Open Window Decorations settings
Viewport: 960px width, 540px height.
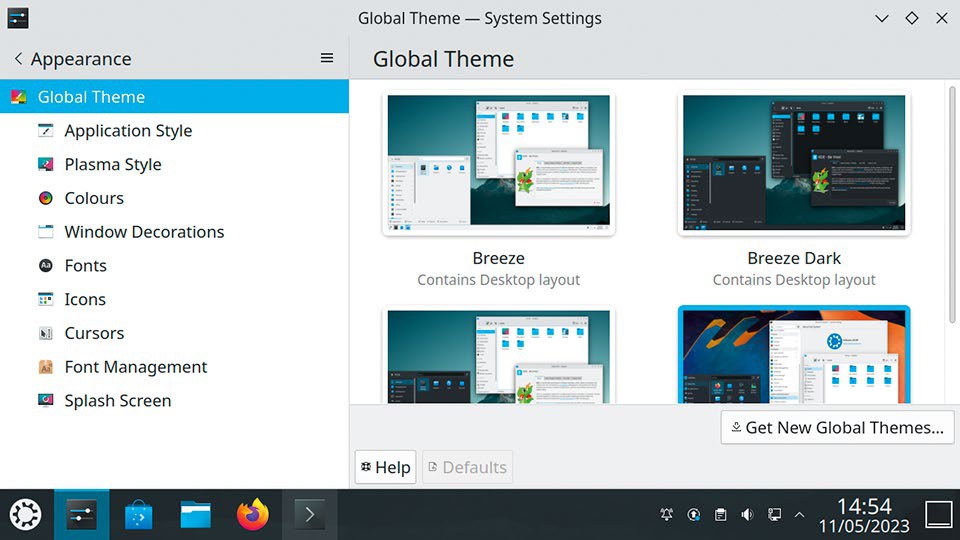coord(174,231)
